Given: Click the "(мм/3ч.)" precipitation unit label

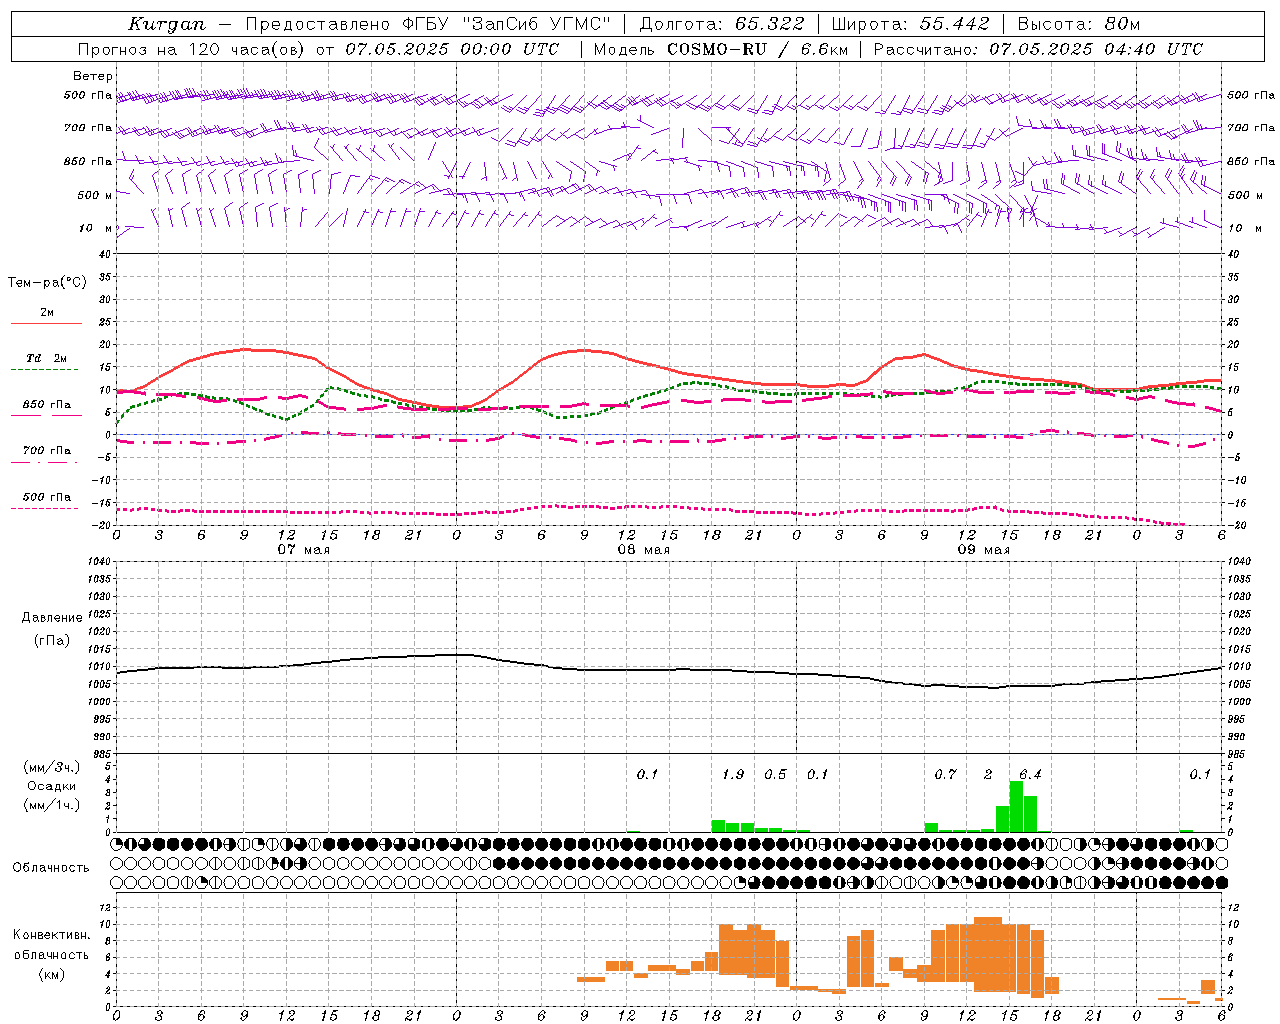Looking at the screenshot, I should [51, 767].
